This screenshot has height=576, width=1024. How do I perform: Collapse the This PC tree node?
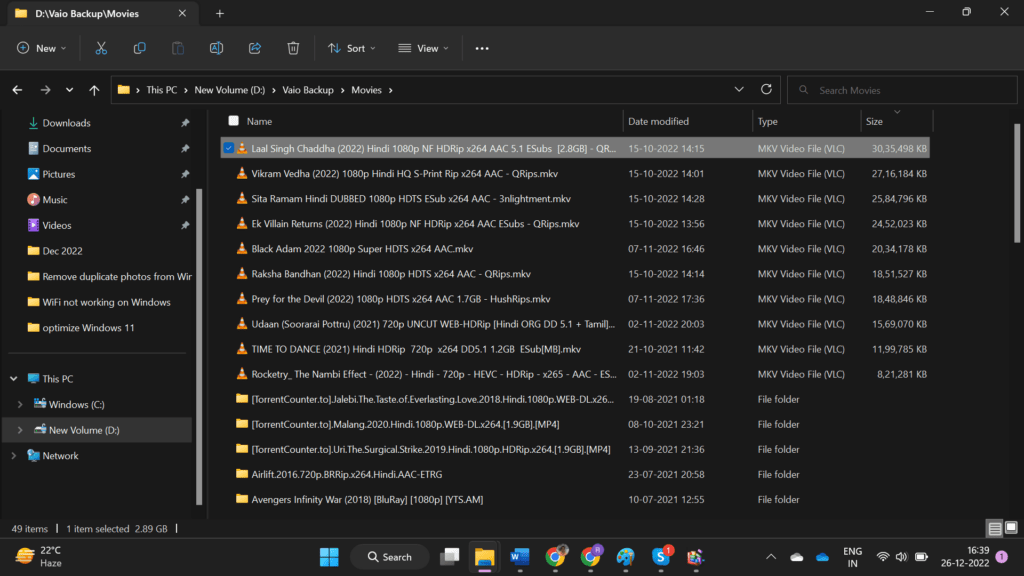[x=14, y=379]
